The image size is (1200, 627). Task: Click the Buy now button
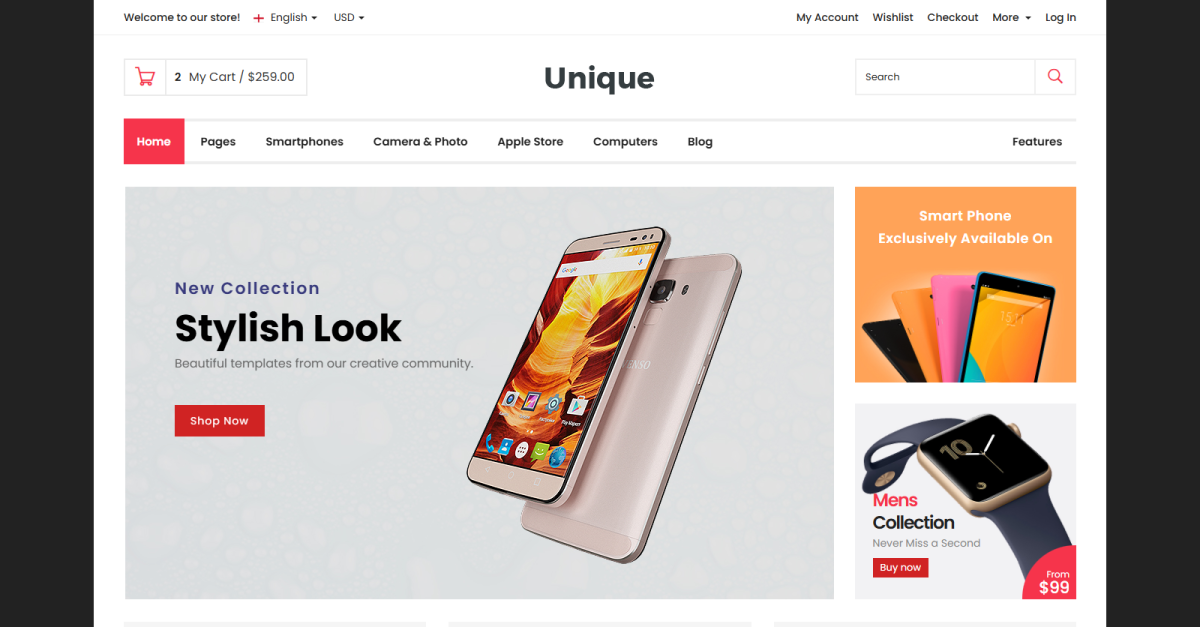point(900,567)
